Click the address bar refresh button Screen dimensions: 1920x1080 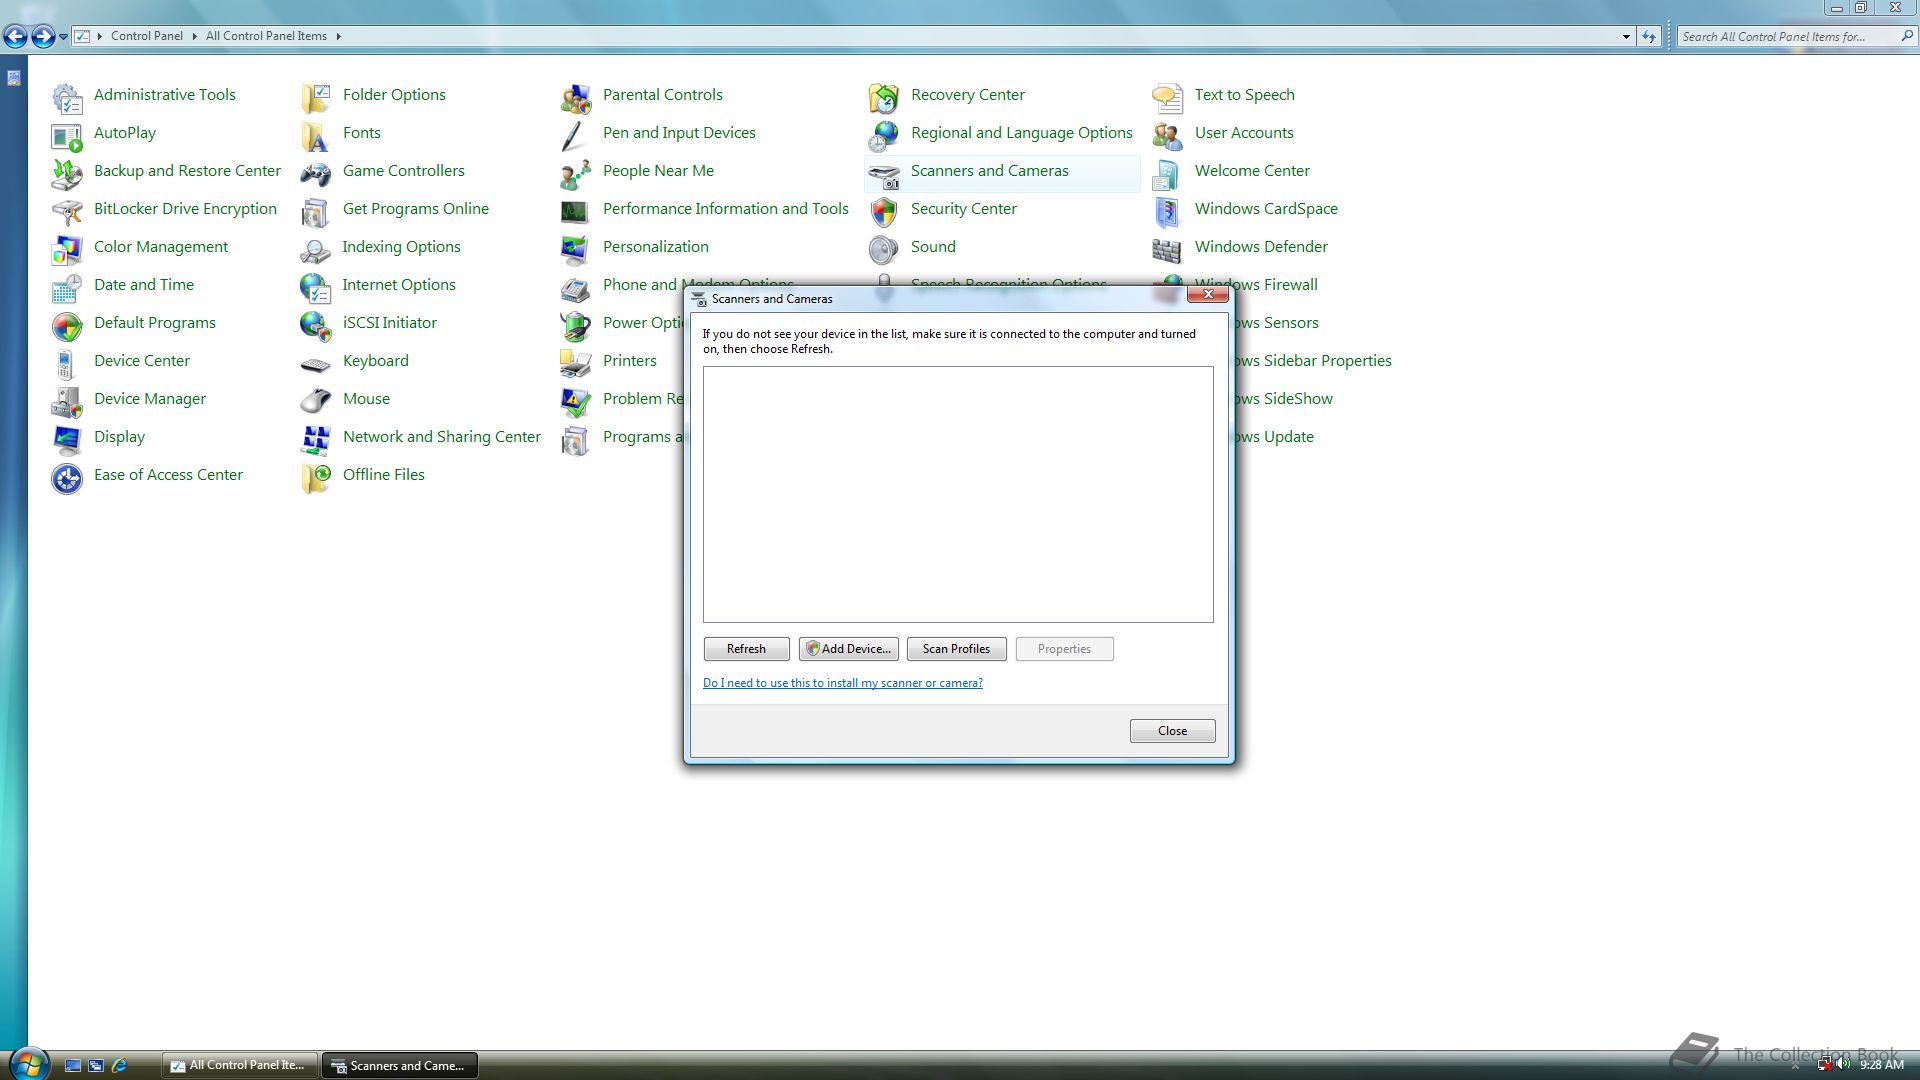tap(1649, 37)
